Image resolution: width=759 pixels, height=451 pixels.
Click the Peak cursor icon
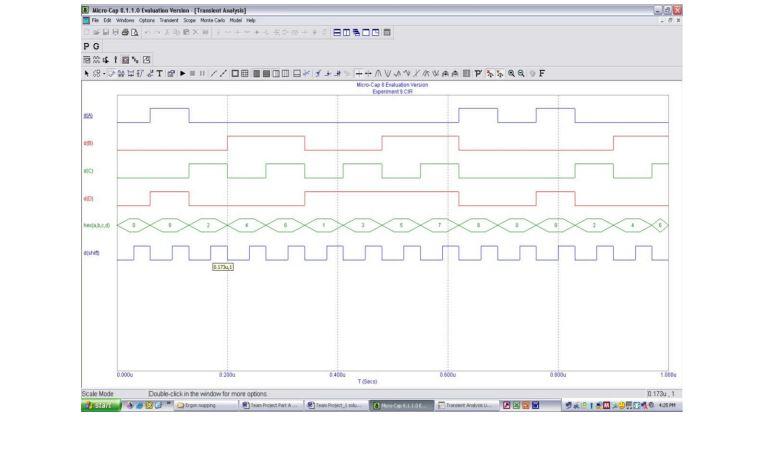coord(378,74)
